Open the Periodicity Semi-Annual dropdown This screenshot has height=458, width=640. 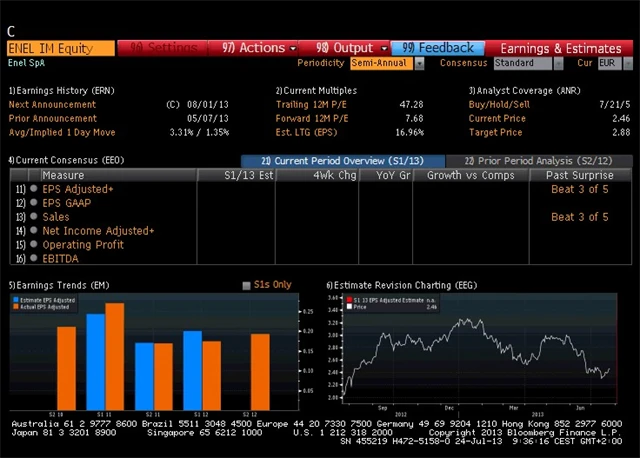tap(419, 63)
